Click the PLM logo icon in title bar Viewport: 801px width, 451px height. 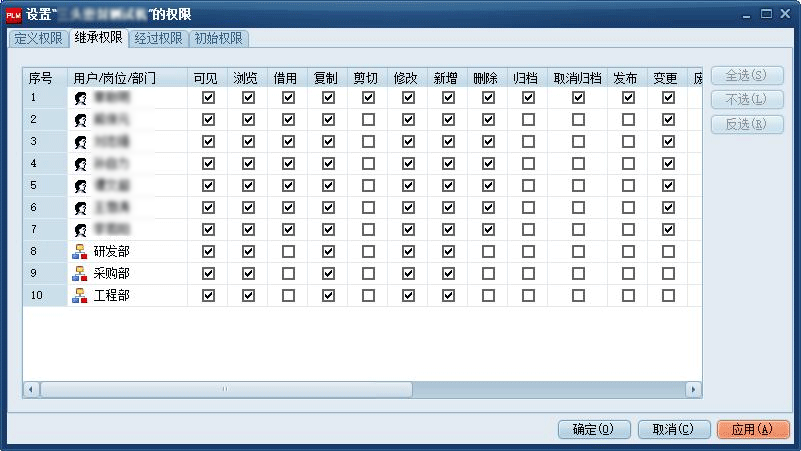pos(14,14)
